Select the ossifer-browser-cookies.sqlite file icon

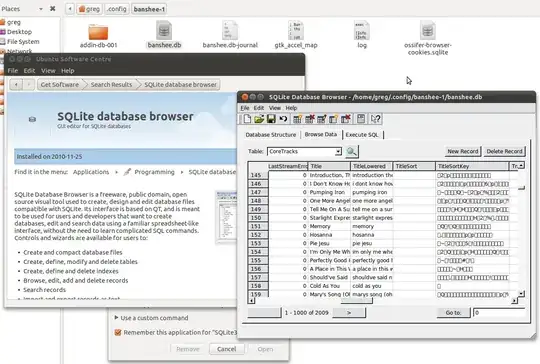click(427, 31)
